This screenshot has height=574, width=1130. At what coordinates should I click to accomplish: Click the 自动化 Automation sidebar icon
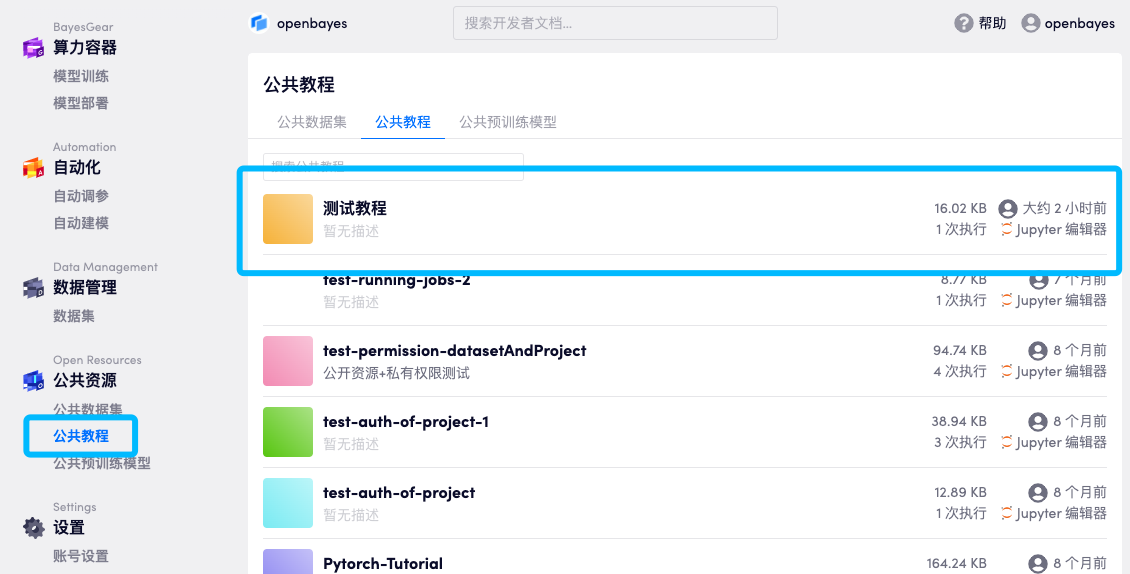click(x=34, y=167)
